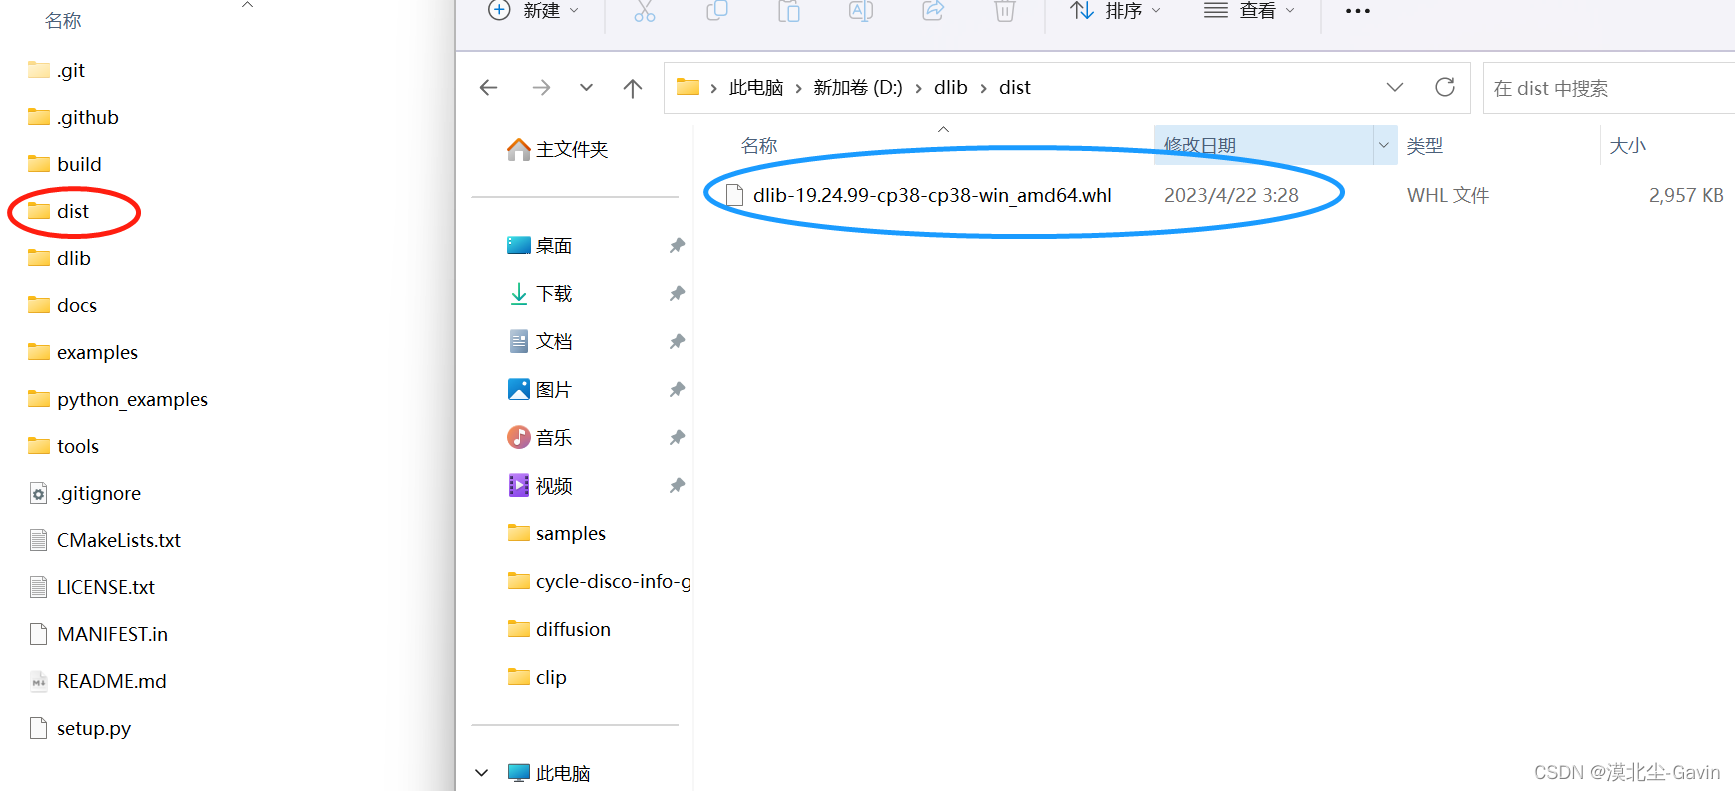The height and width of the screenshot is (791, 1735).
Task: Sort by the 名称 column header
Action: (x=759, y=146)
